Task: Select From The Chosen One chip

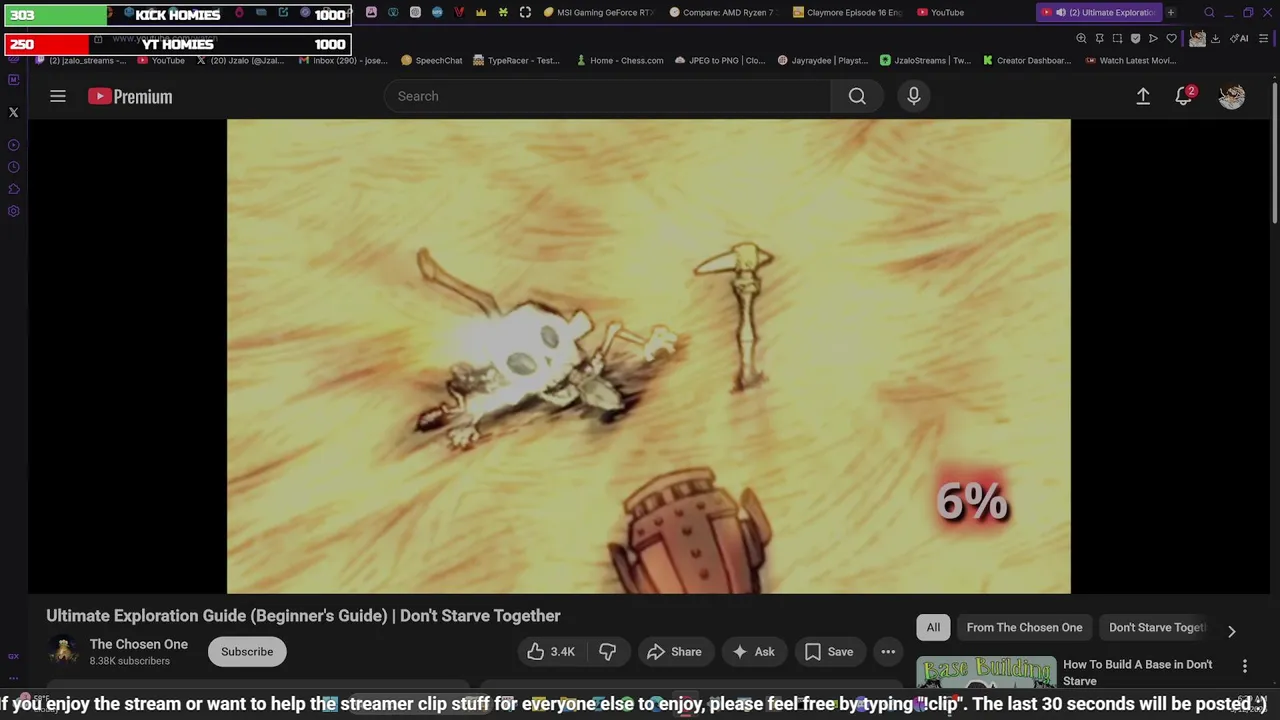Action: tap(1024, 627)
